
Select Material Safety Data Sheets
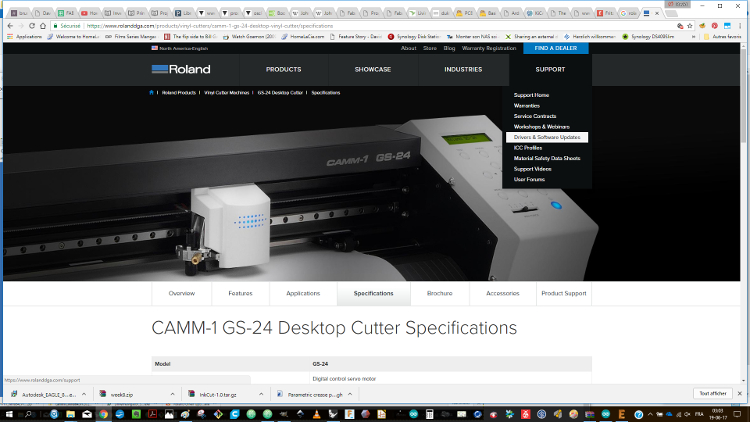pyautogui.click(x=547, y=158)
